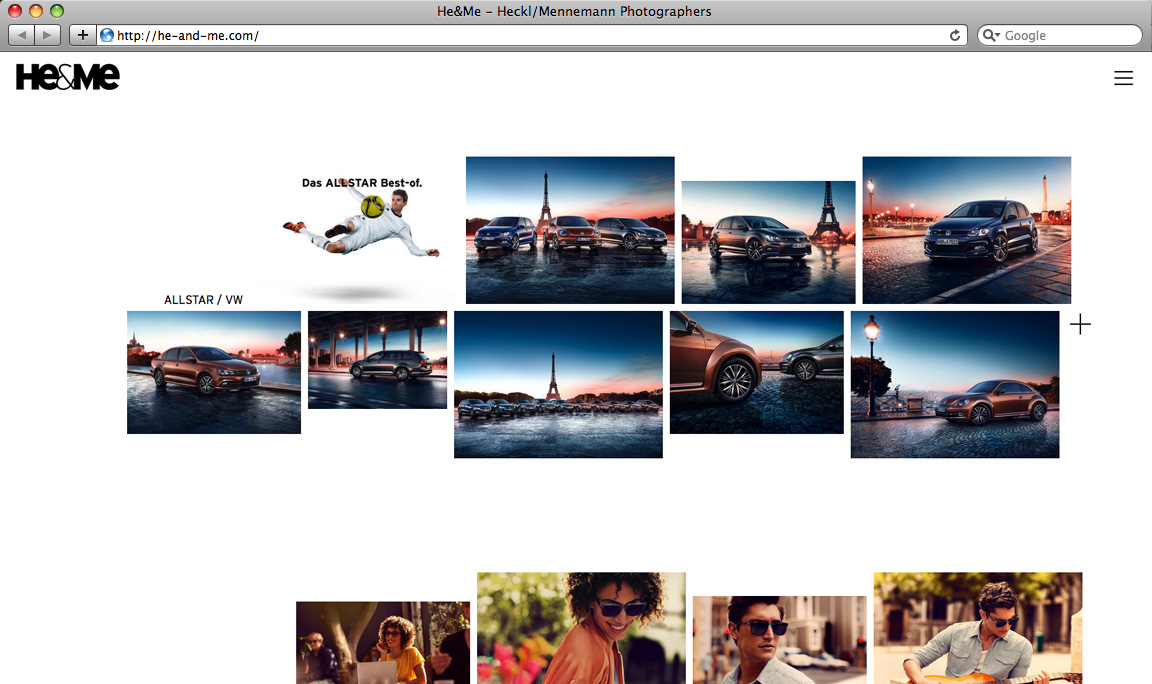Open search magnifier dropdown
Screen dimensions: 1152x684
991,35
